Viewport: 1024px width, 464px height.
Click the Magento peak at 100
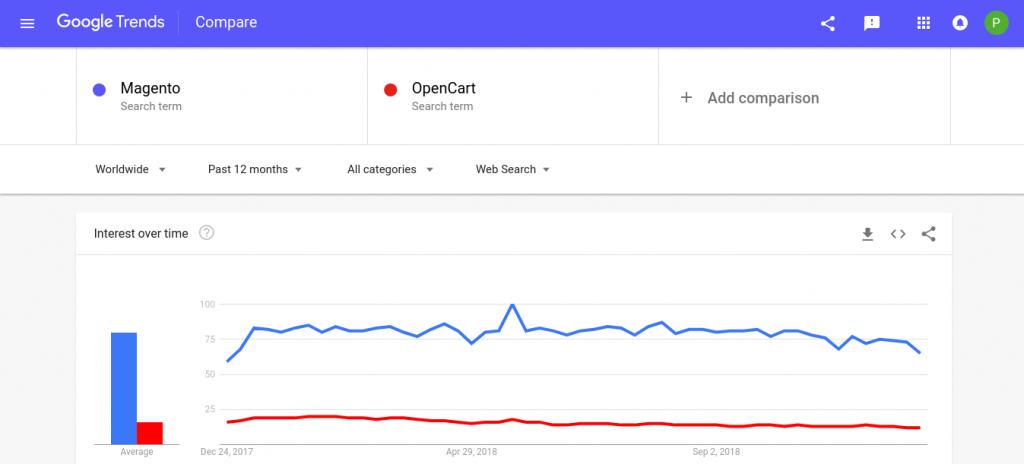click(x=513, y=305)
